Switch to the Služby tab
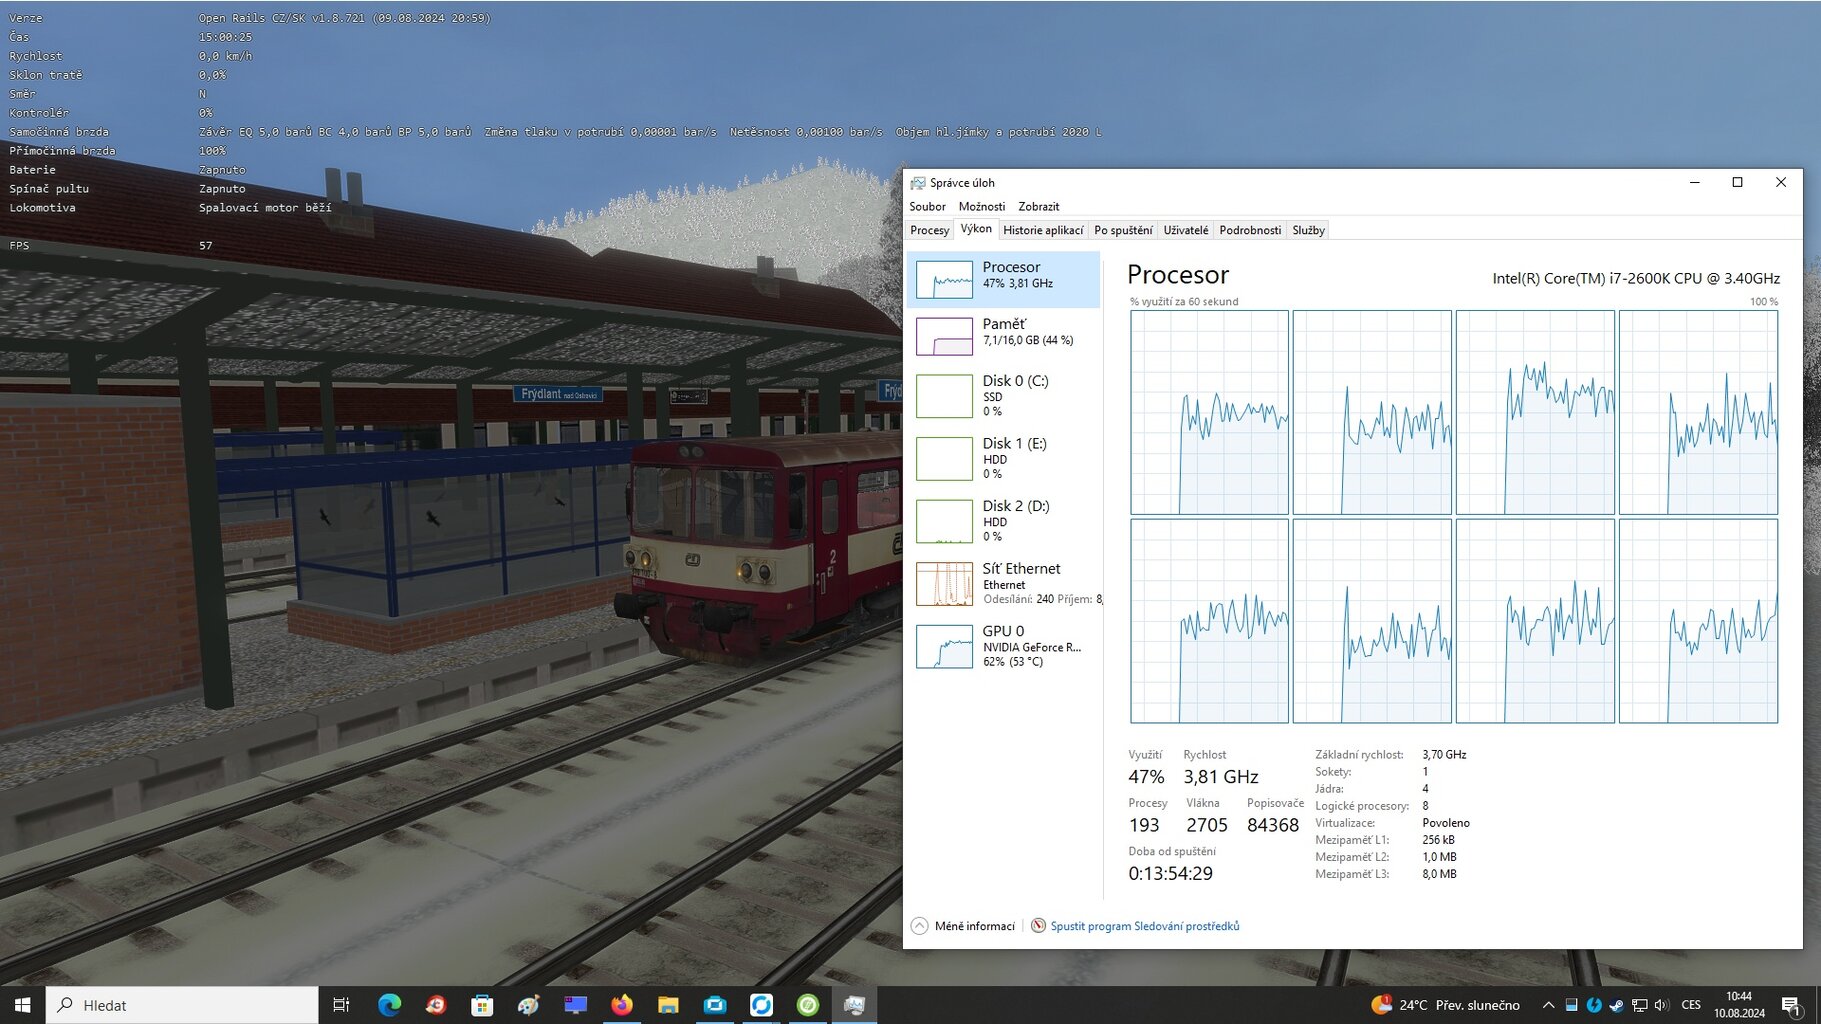The image size is (1821, 1024). (x=1308, y=230)
